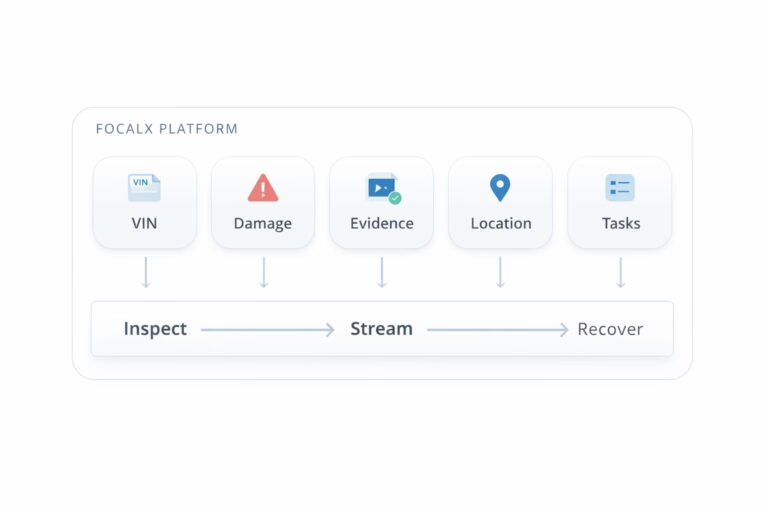The height and width of the screenshot is (512, 768).
Task: Click the down arrow below Location card
Action: (x=500, y=272)
